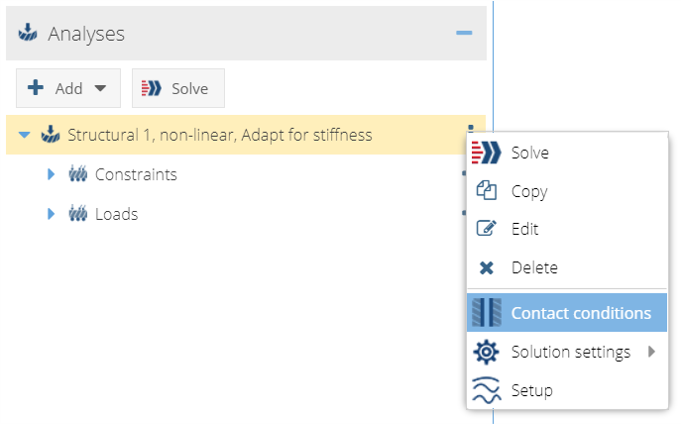Click the Solve icon in the context menu
This screenshot has height=424, width=681.
tap(487, 153)
